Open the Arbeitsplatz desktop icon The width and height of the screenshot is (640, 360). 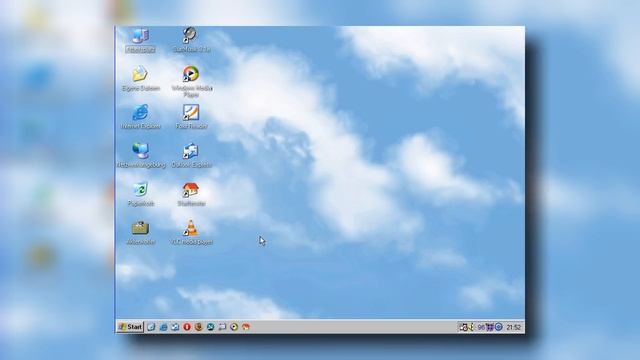tap(140, 40)
